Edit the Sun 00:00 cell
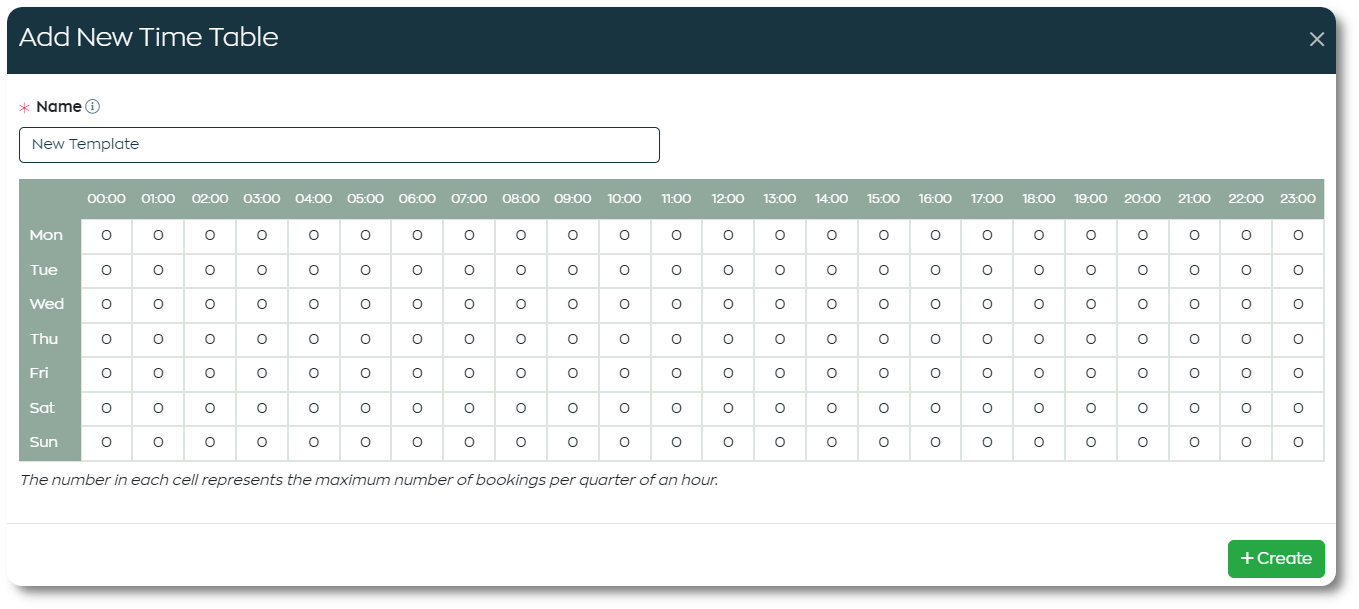This screenshot has height=609, width=1359. [x=106, y=442]
